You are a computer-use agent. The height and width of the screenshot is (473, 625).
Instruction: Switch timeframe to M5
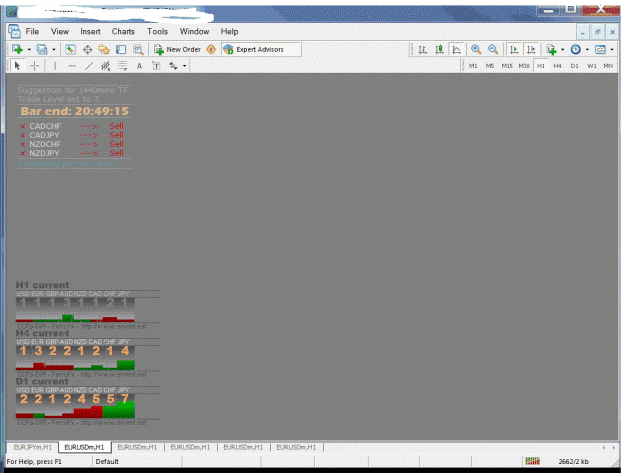(490, 66)
